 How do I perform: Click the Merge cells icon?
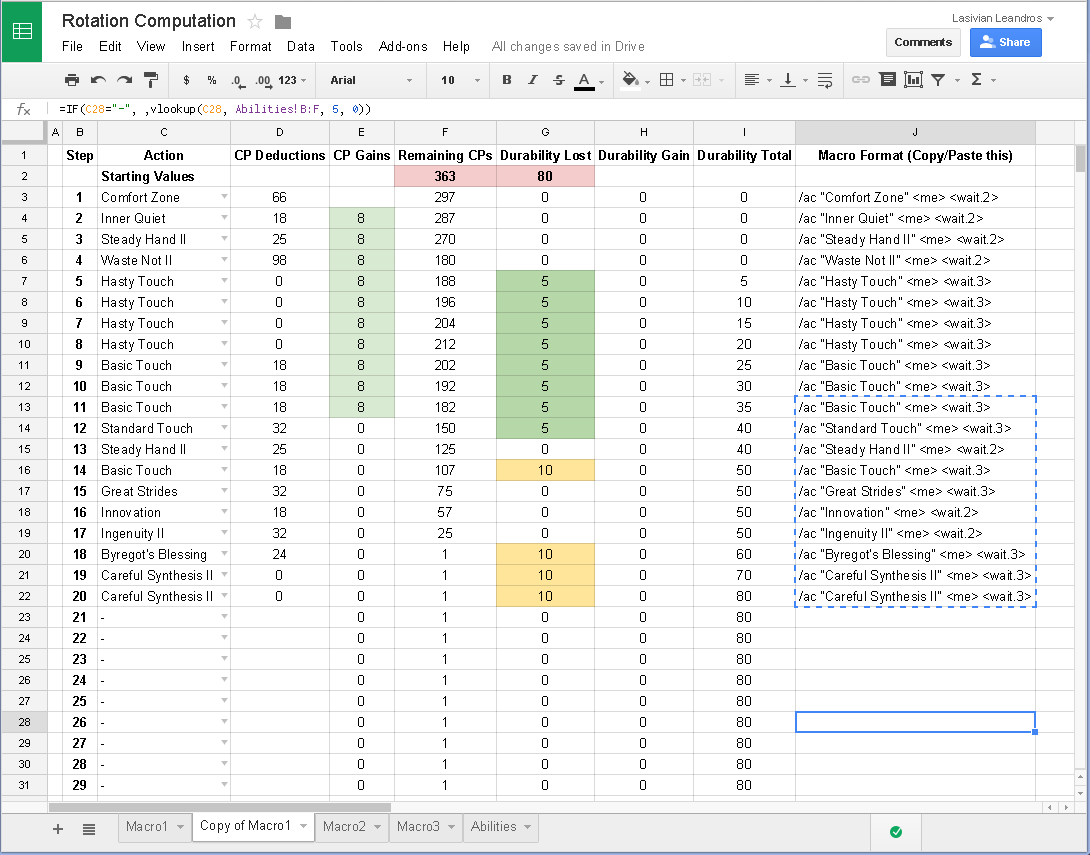[x=702, y=80]
